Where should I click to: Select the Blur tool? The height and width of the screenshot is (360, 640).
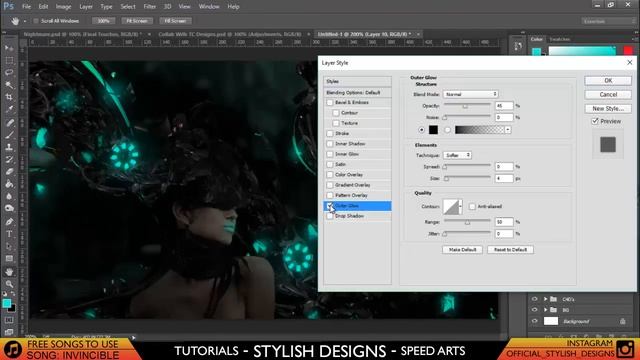coord(9,196)
